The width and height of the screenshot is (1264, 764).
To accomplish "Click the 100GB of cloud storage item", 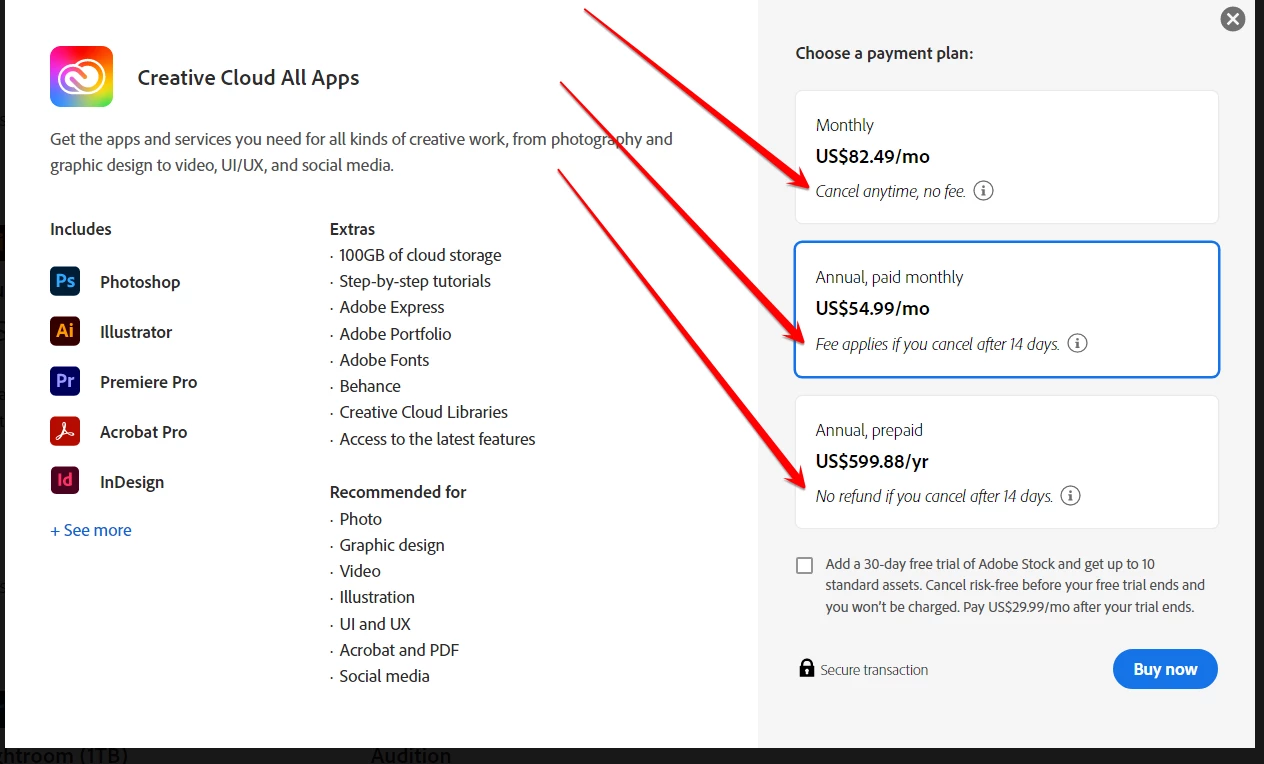I will 420,255.
